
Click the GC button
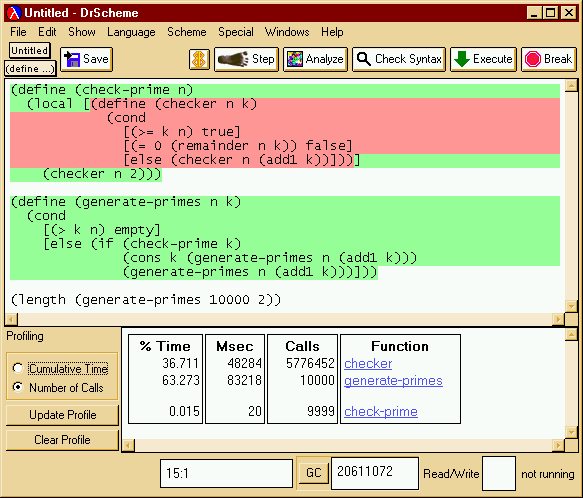click(313, 472)
